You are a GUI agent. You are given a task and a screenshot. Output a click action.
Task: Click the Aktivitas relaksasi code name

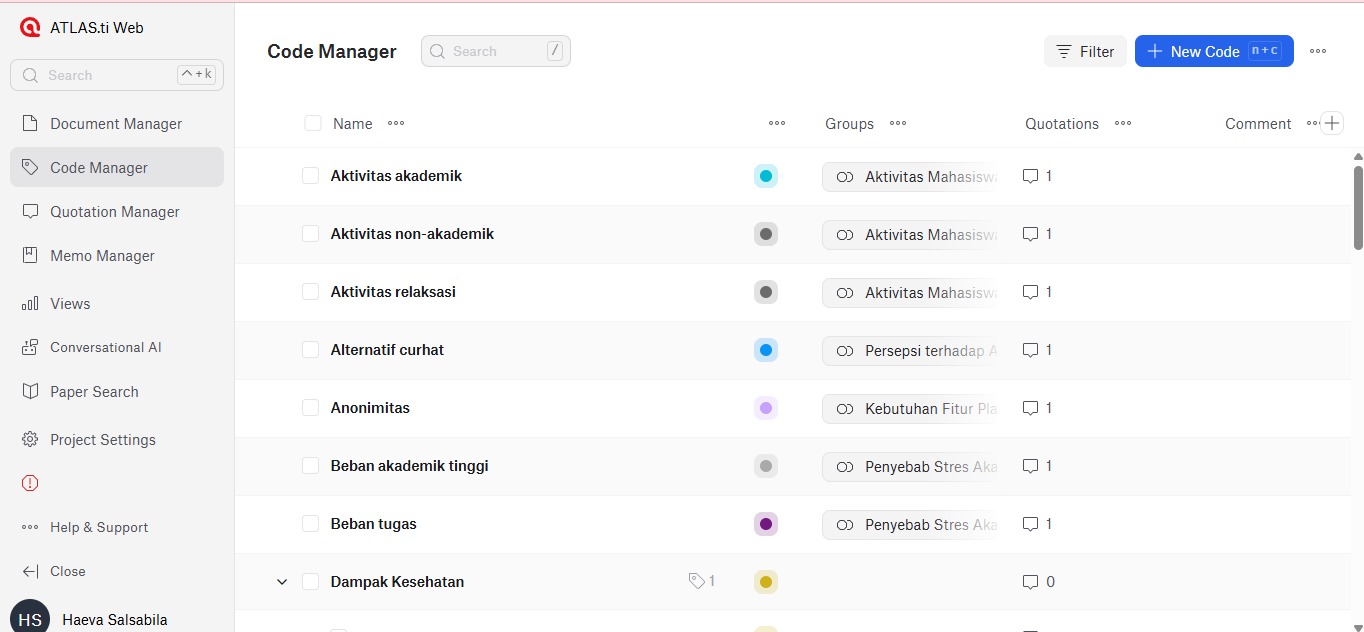pos(393,292)
